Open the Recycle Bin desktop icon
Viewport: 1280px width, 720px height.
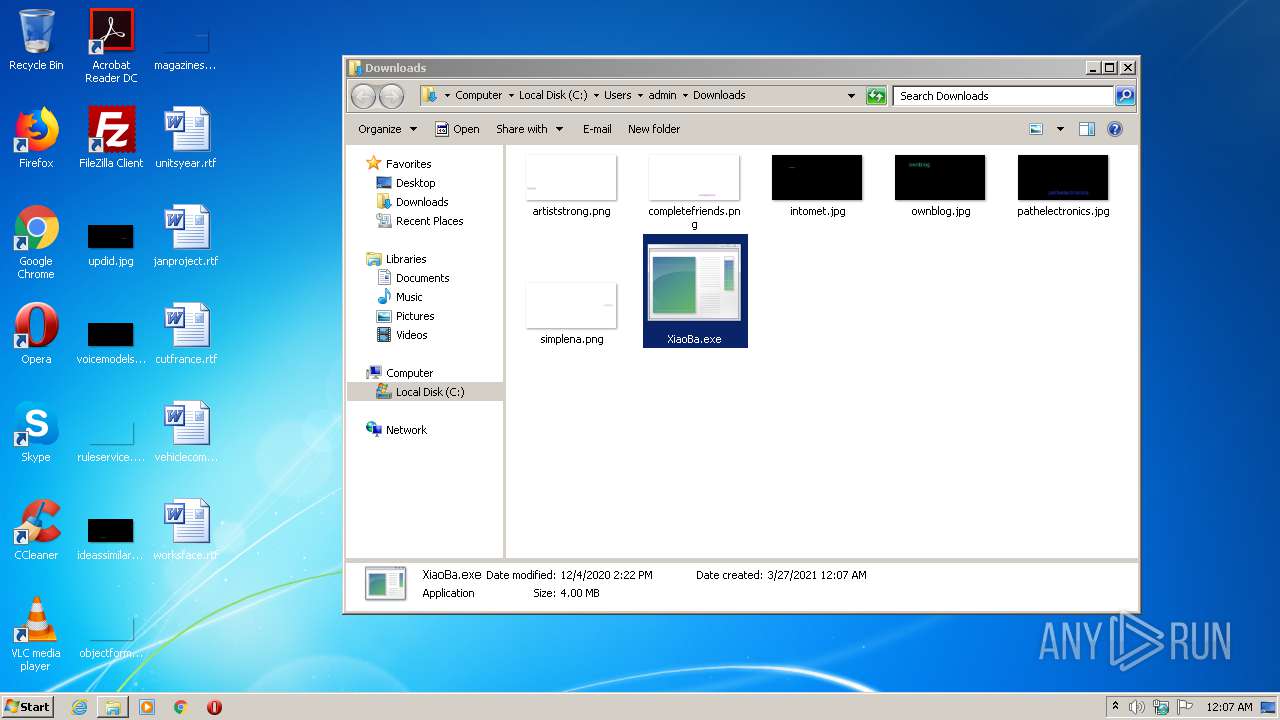(36, 40)
